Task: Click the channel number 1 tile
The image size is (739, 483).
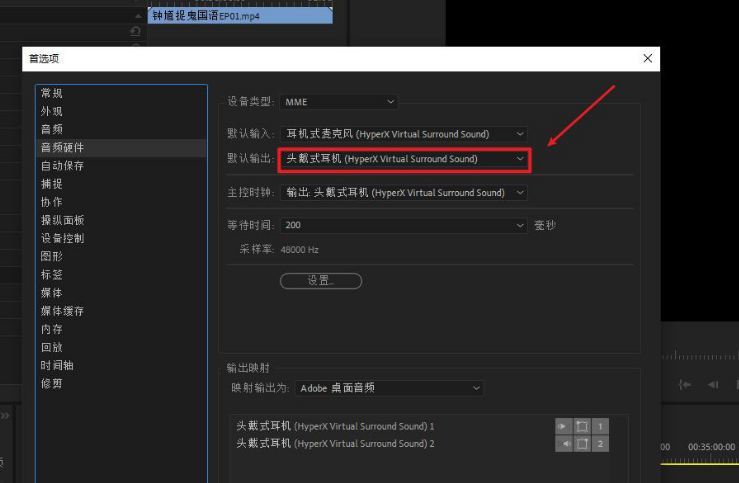Action: (x=600, y=426)
